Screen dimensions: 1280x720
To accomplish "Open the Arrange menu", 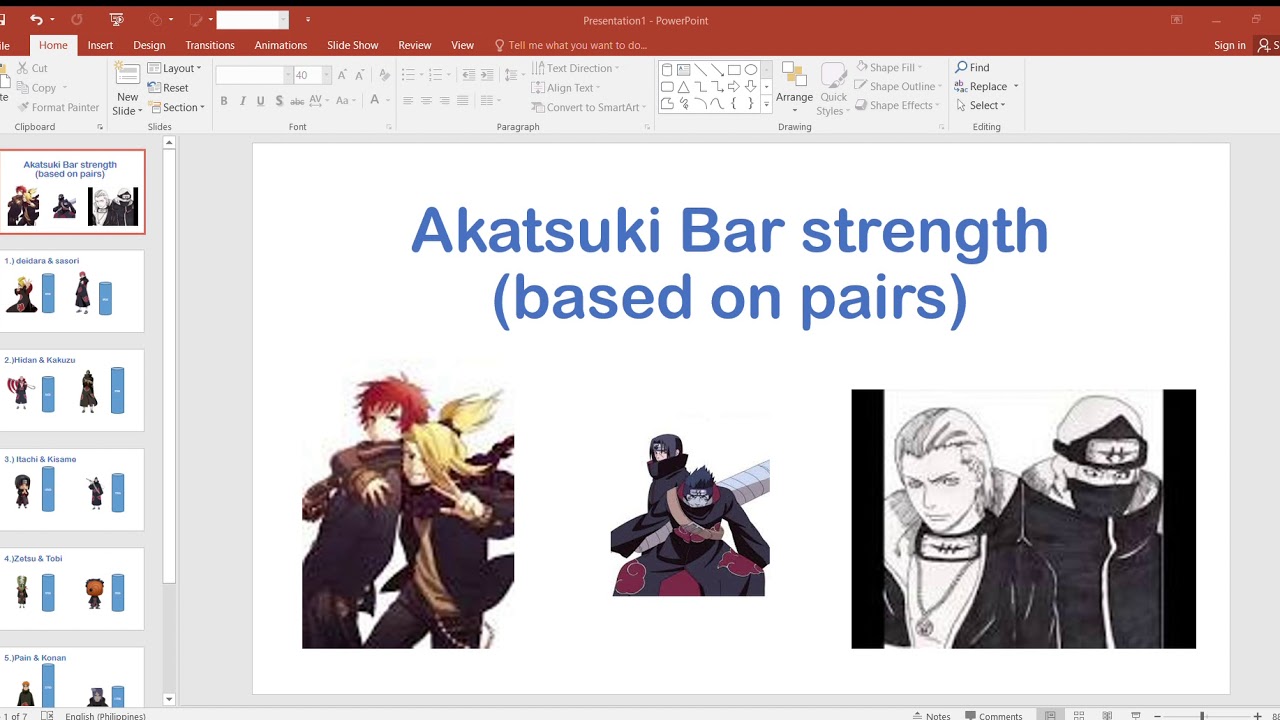I will (x=794, y=88).
